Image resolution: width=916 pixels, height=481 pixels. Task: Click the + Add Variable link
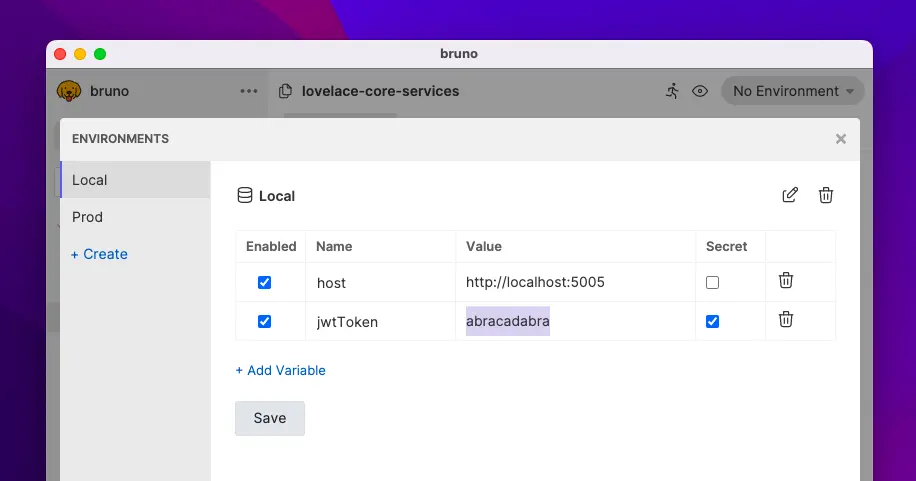(x=280, y=371)
